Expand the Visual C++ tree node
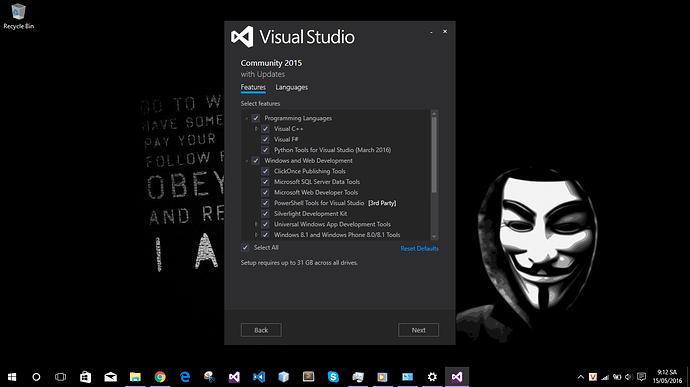Screen dimensions: 690x387 [256, 129]
